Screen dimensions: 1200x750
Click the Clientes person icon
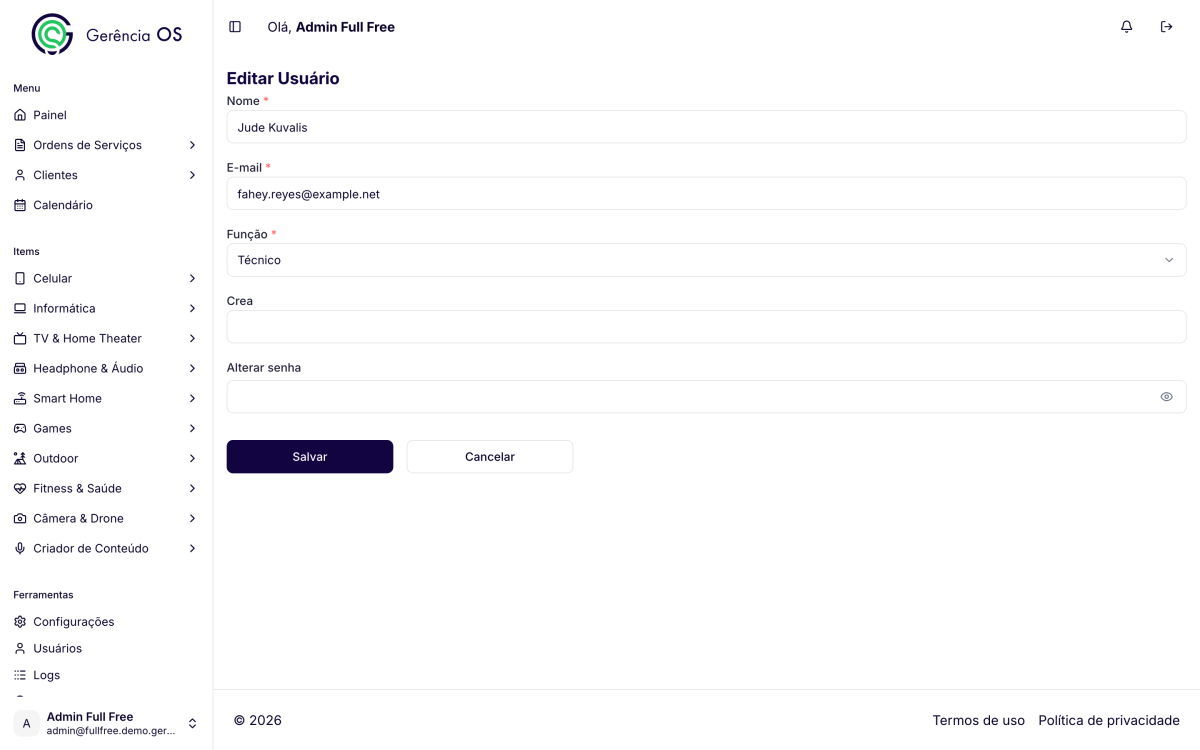click(20, 175)
